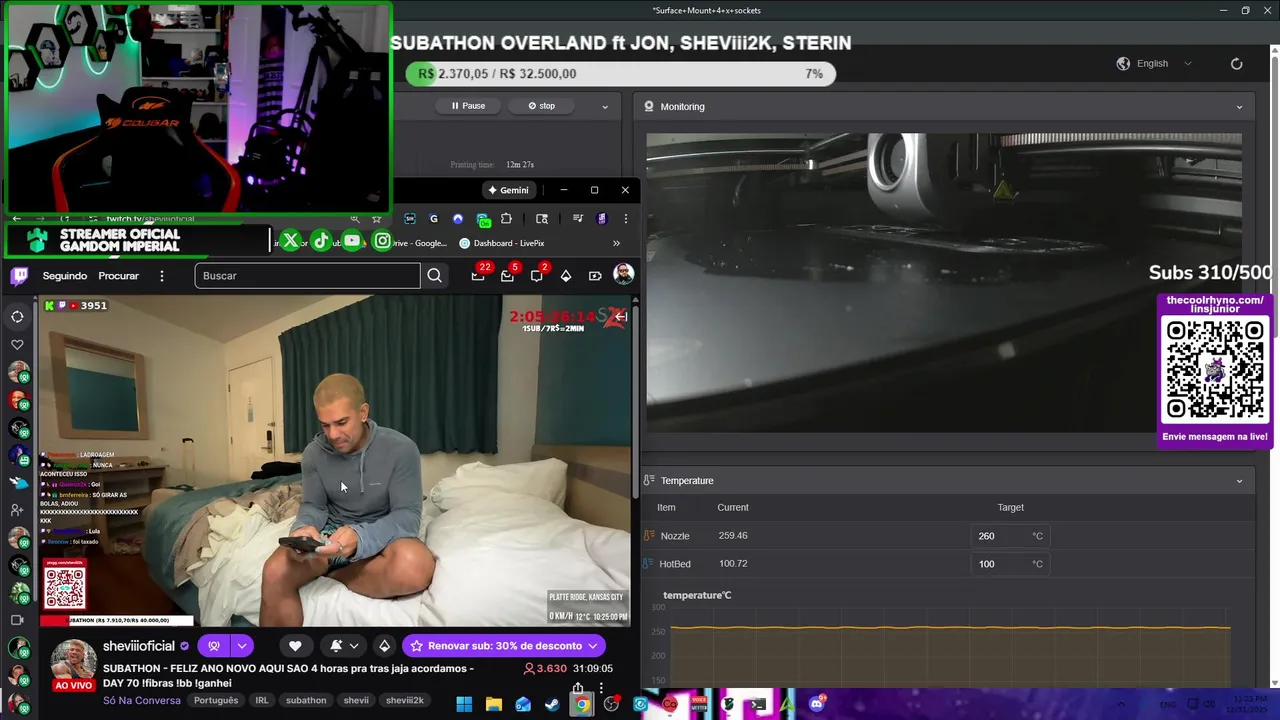Screen dimensions: 1280x720
Task: Pause the 3D print job
Action: coord(468,106)
